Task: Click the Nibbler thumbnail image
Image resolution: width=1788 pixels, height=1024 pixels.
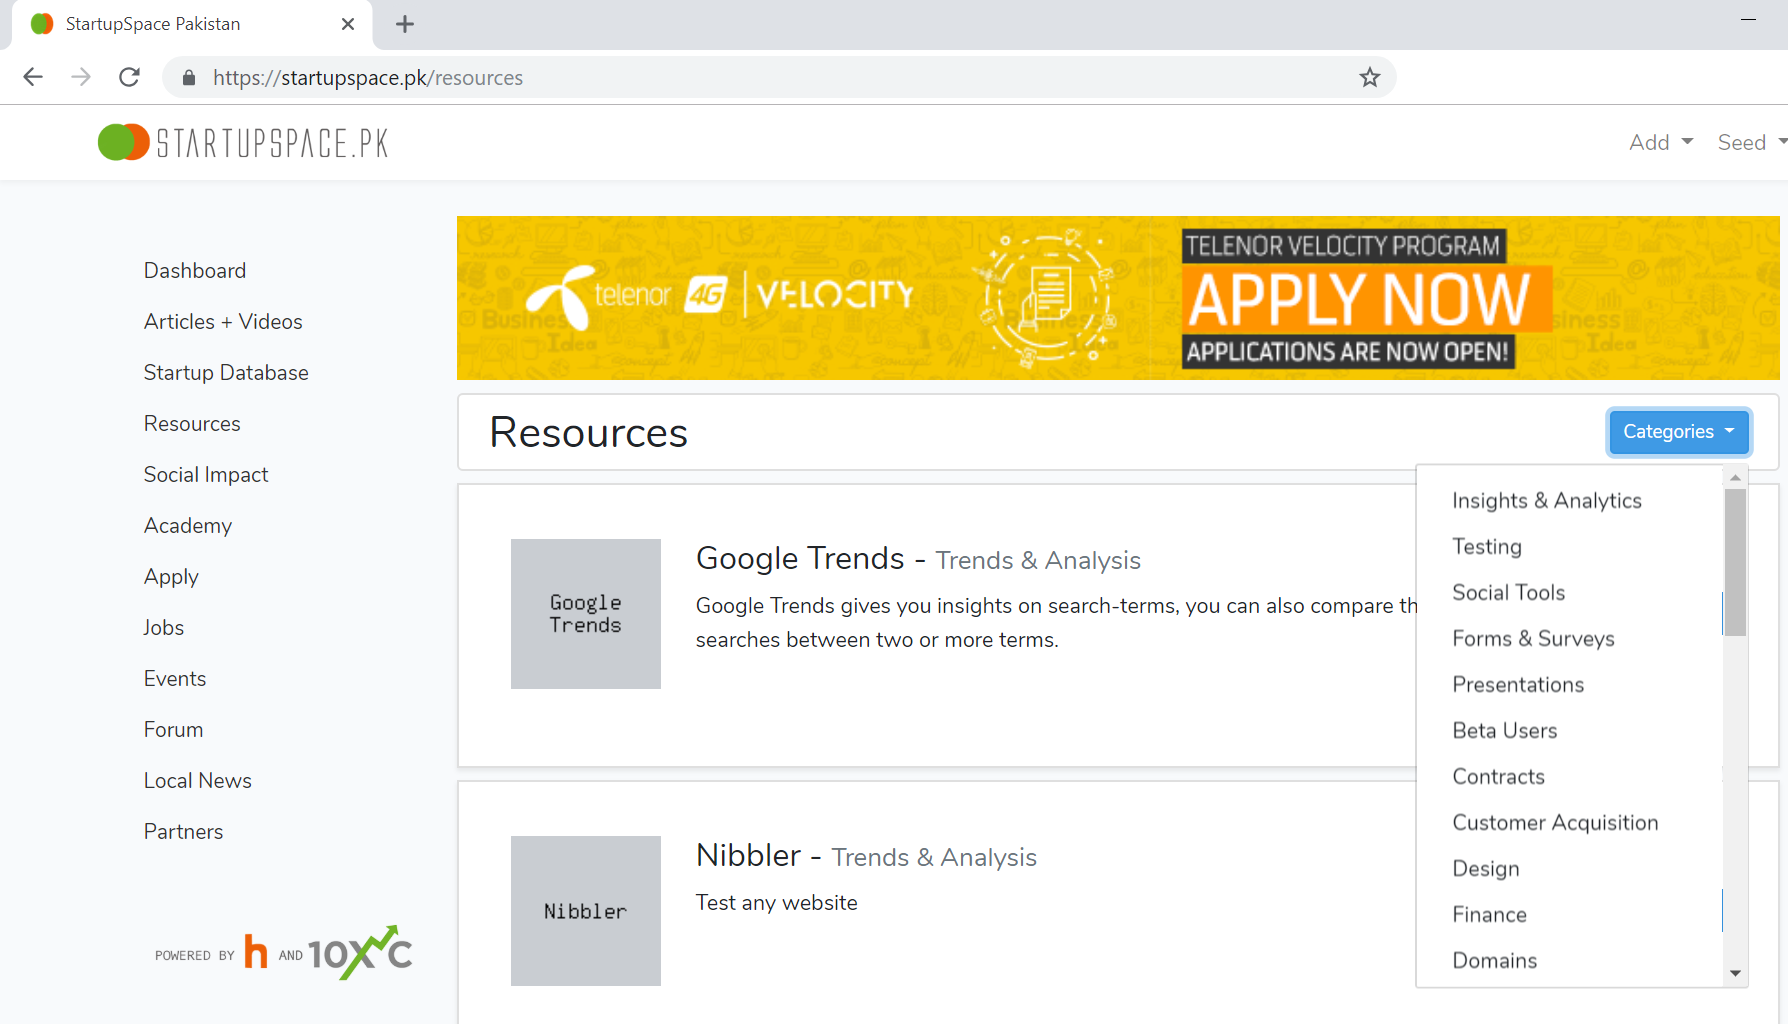Action: point(585,911)
